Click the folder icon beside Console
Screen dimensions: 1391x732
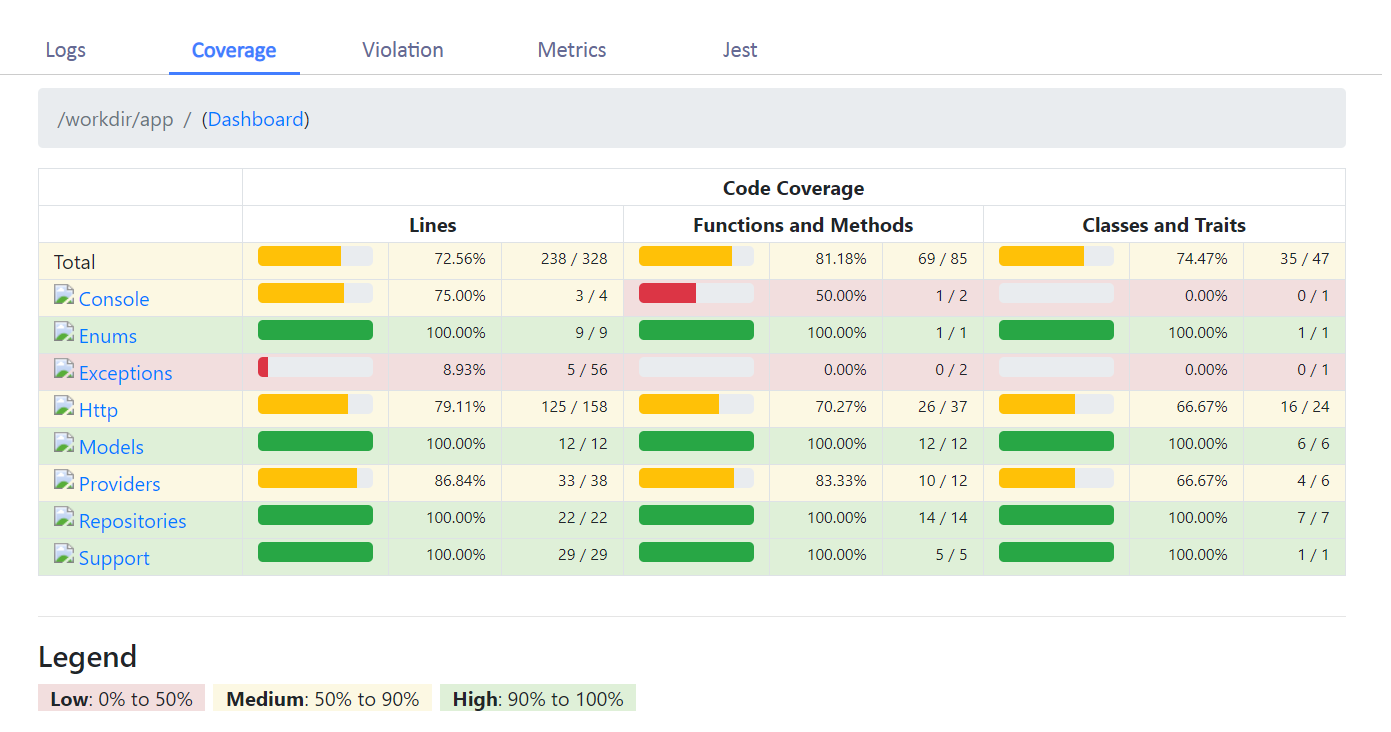pyautogui.click(x=64, y=295)
